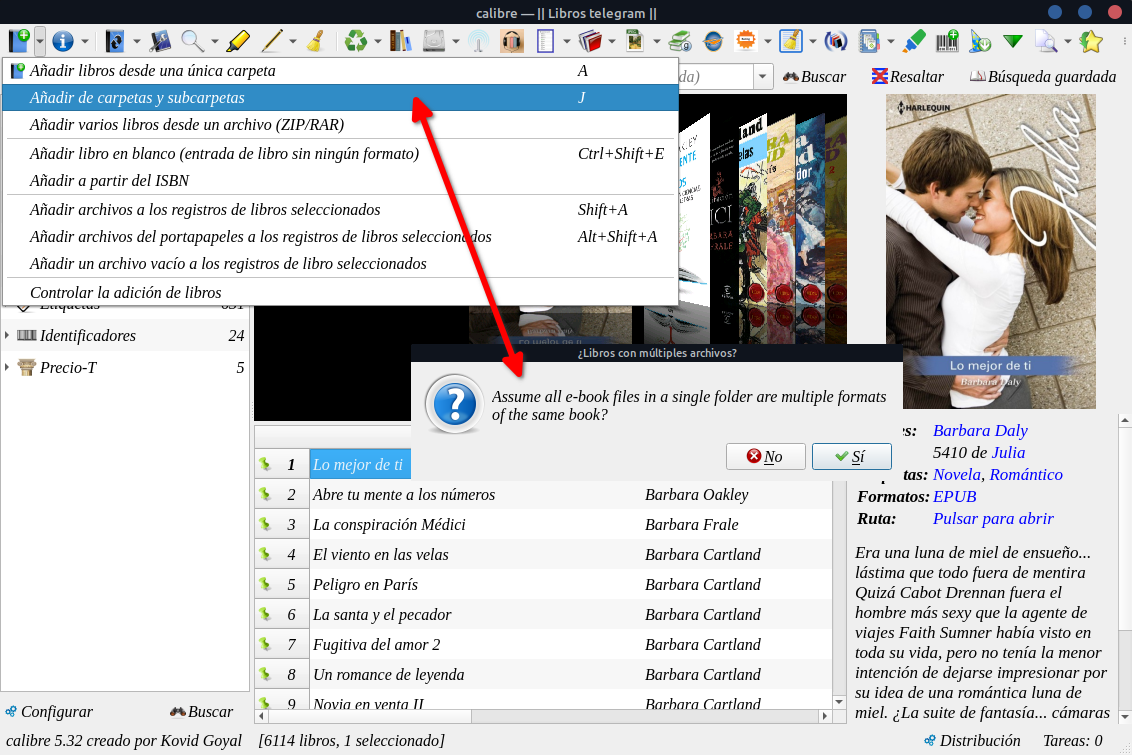The width and height of the screenshot is (1132, 755).
Task: Click the orange and blue globe icon
Action: (713, 41)
